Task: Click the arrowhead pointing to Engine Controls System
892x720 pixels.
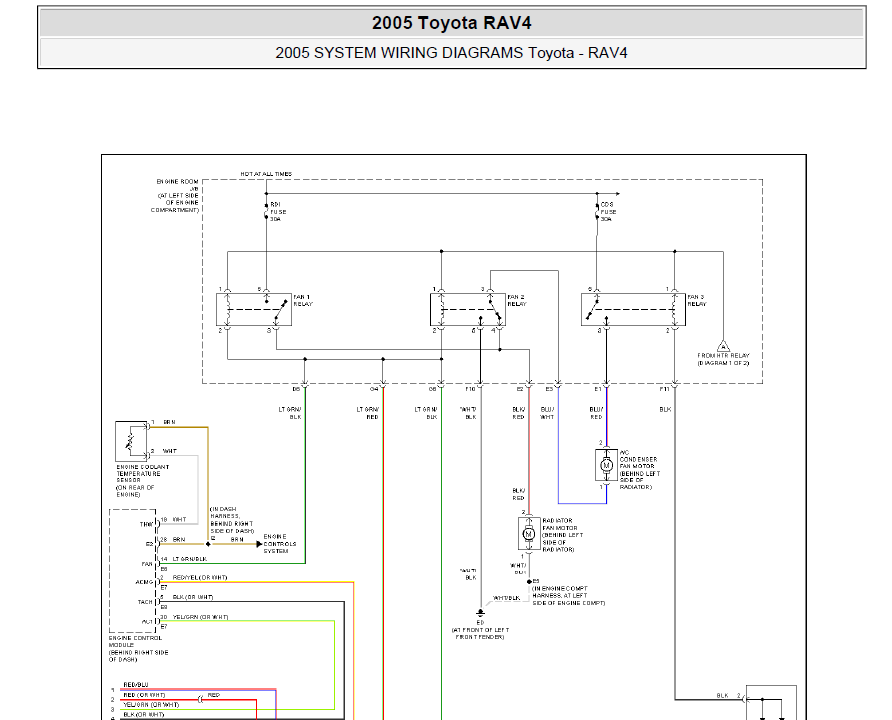Action: point(259,544)
